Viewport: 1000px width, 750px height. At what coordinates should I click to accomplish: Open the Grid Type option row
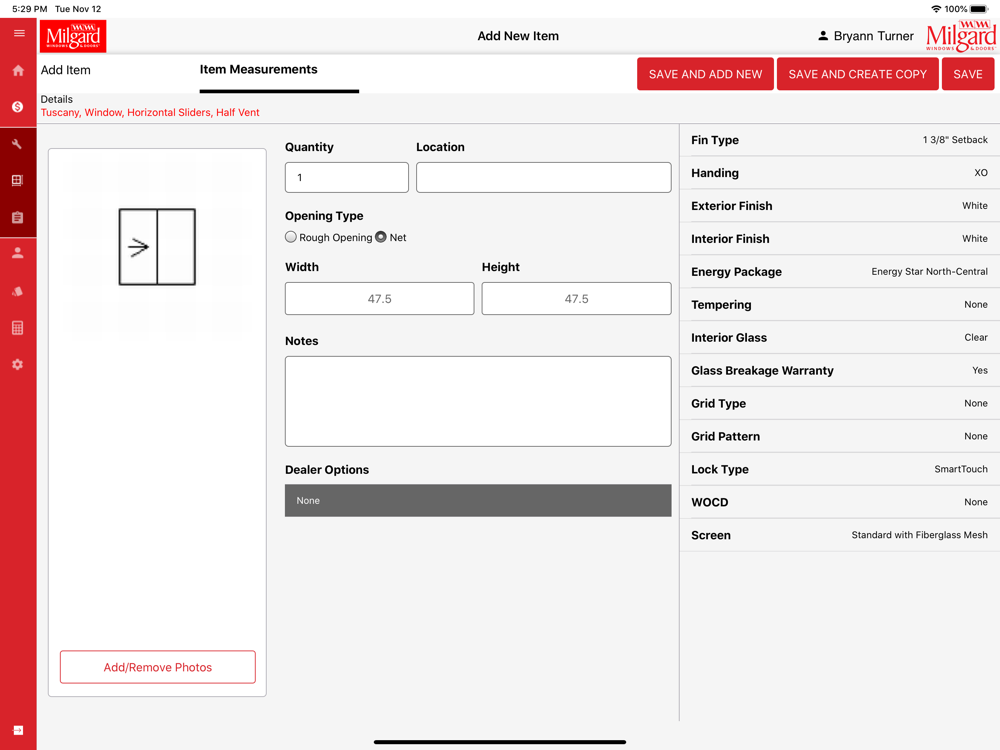click(x=839, y=404)
